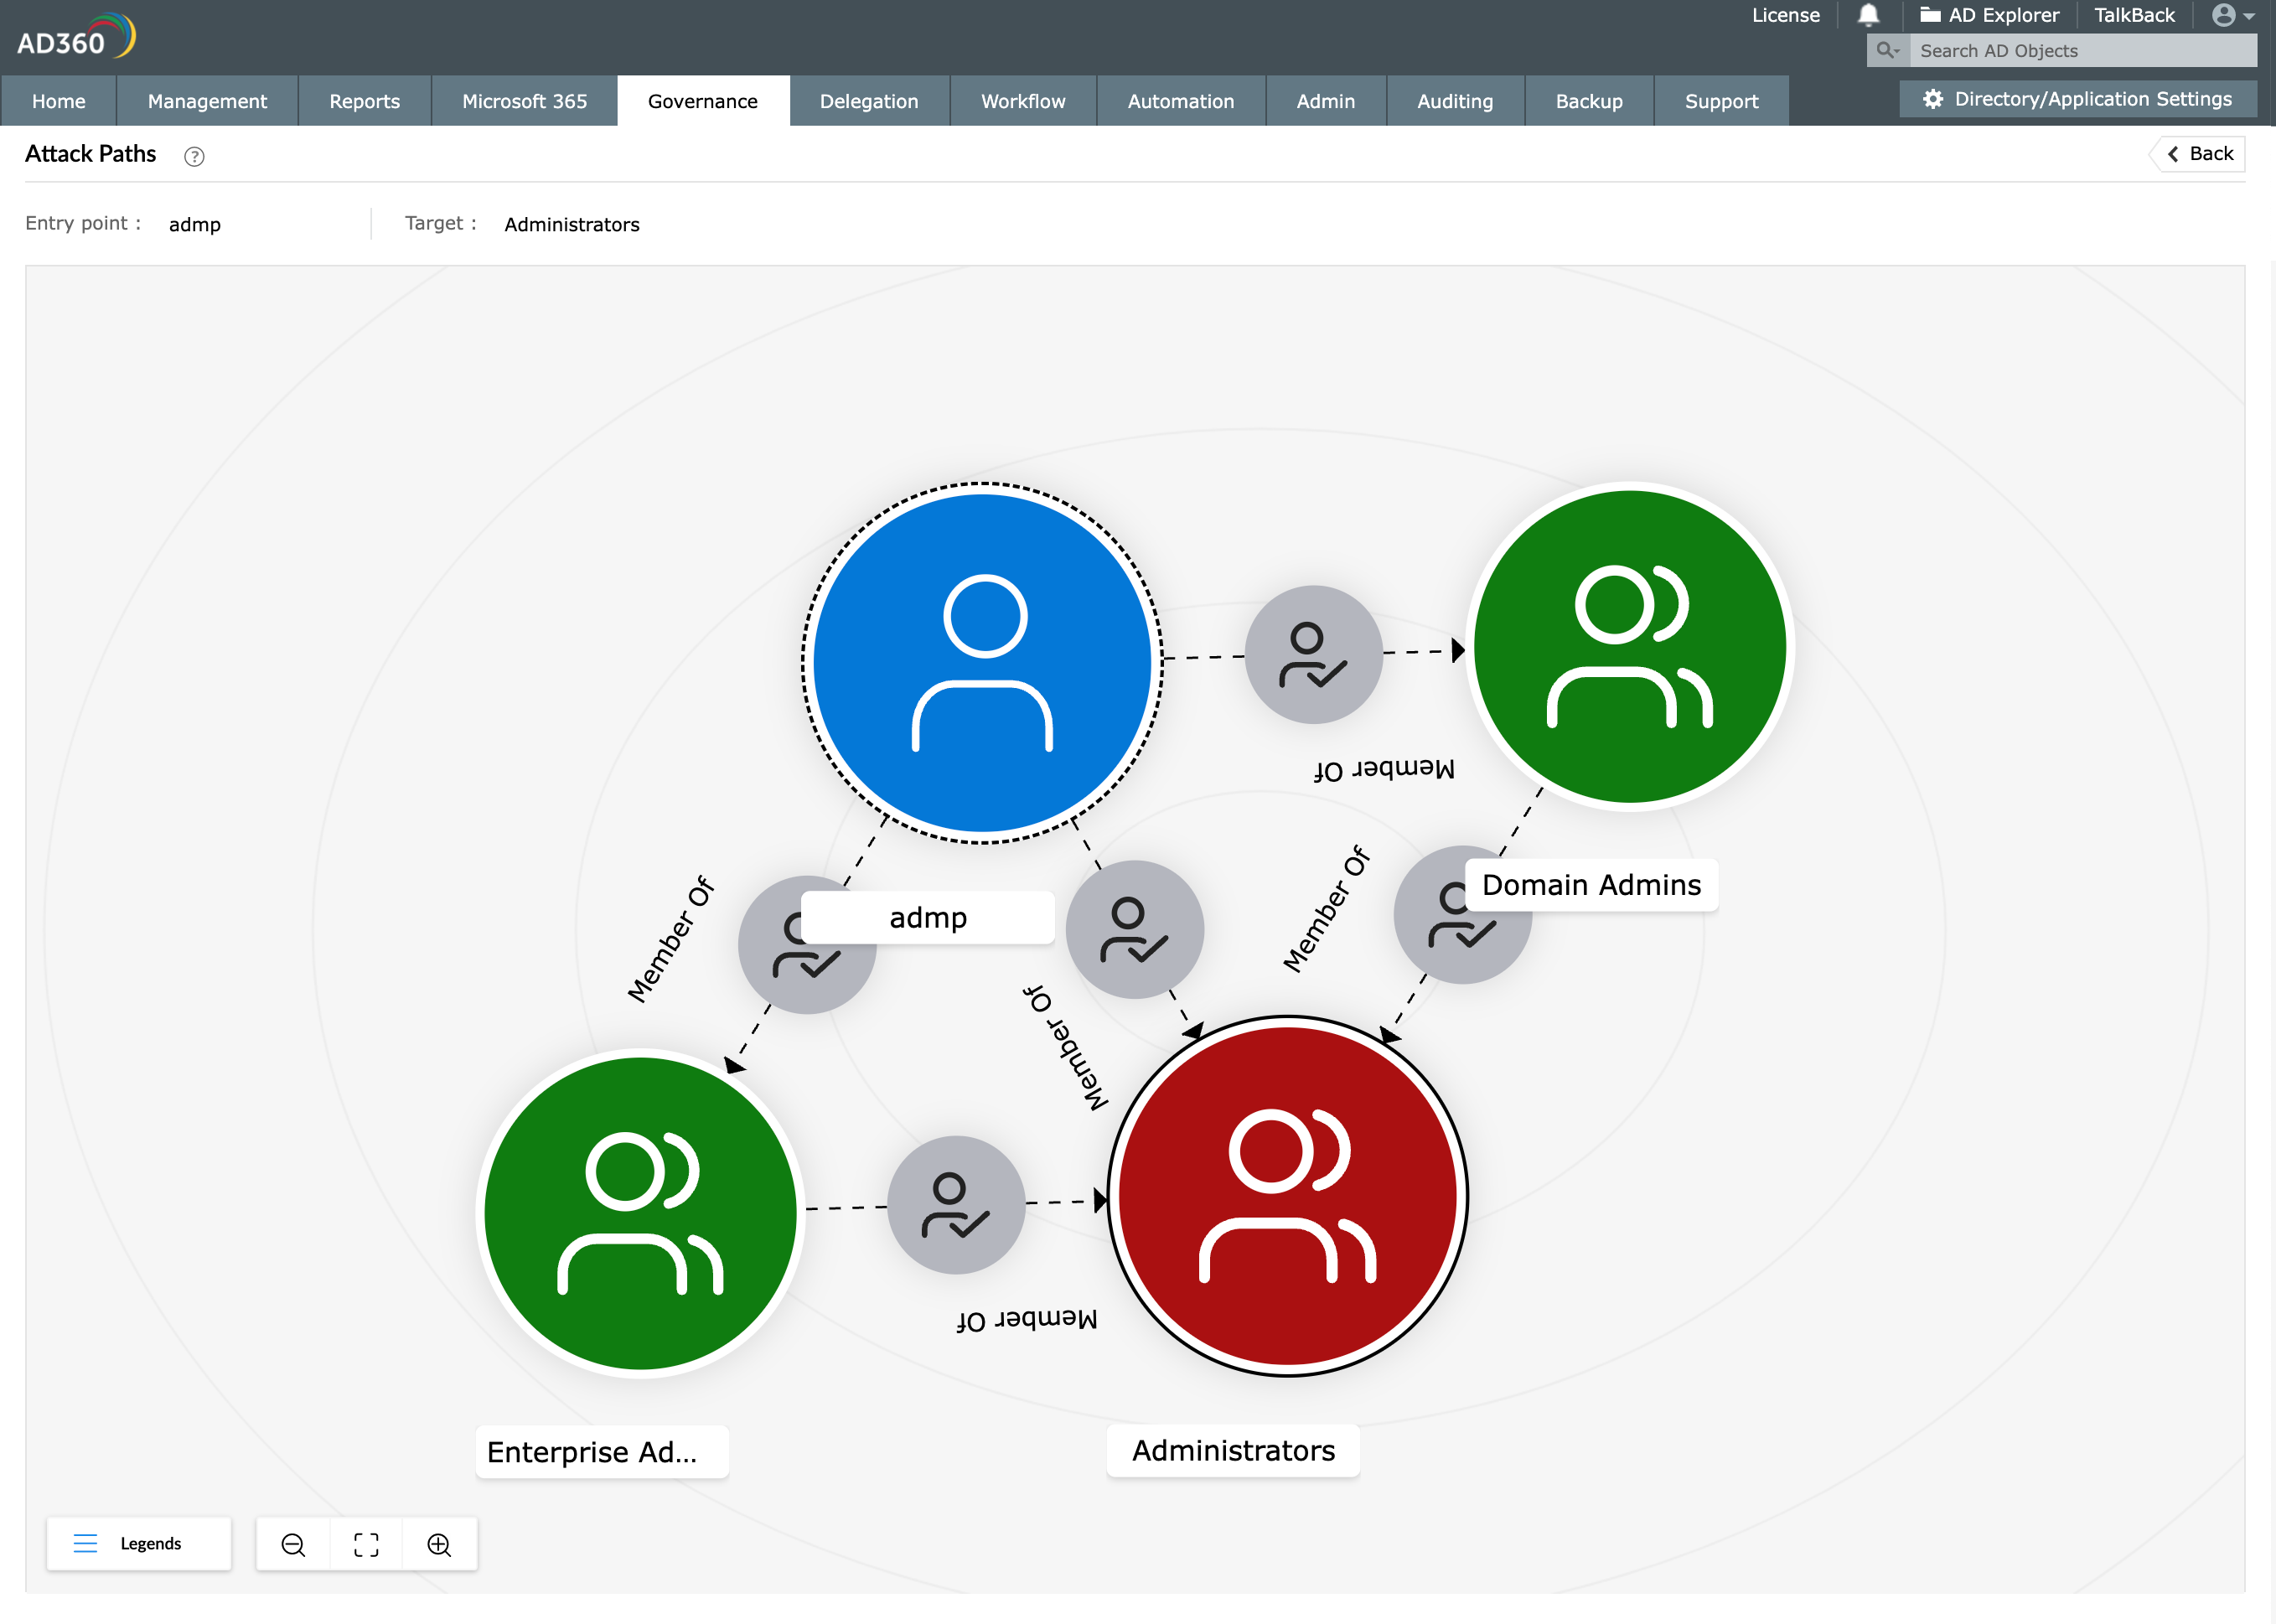Open the Auditing tab
This screenshot has height=1624, width=2276.
pos(1454,101)
